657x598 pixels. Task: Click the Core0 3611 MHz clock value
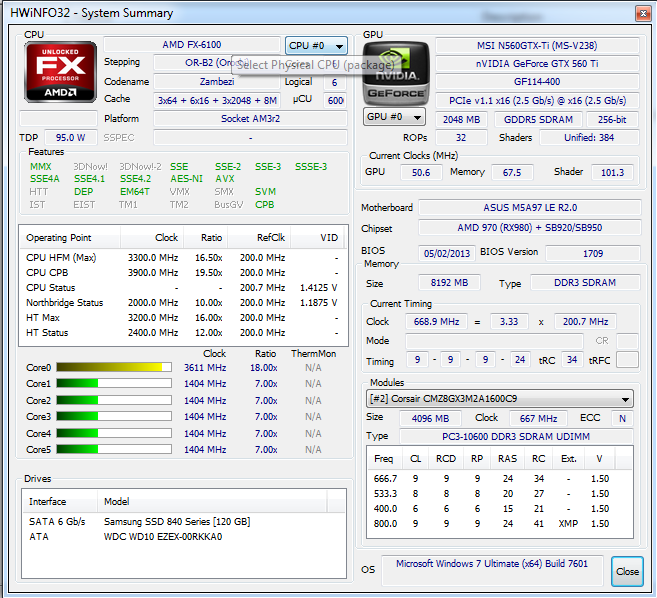(x=205, y=368)
